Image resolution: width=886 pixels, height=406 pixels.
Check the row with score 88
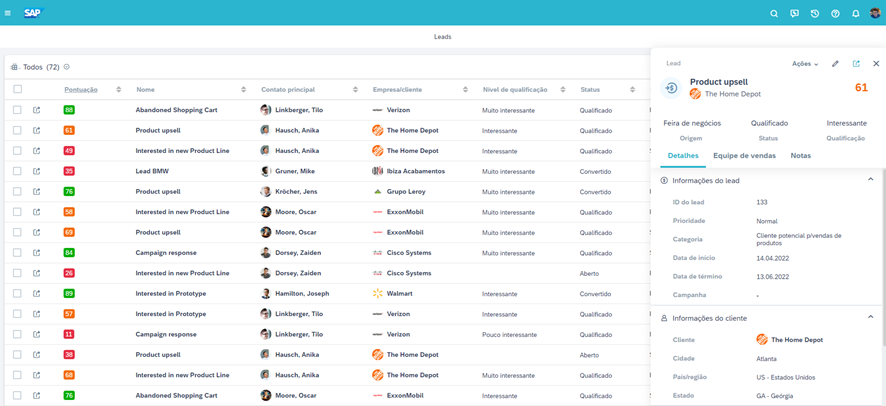[x=18, y=110]
